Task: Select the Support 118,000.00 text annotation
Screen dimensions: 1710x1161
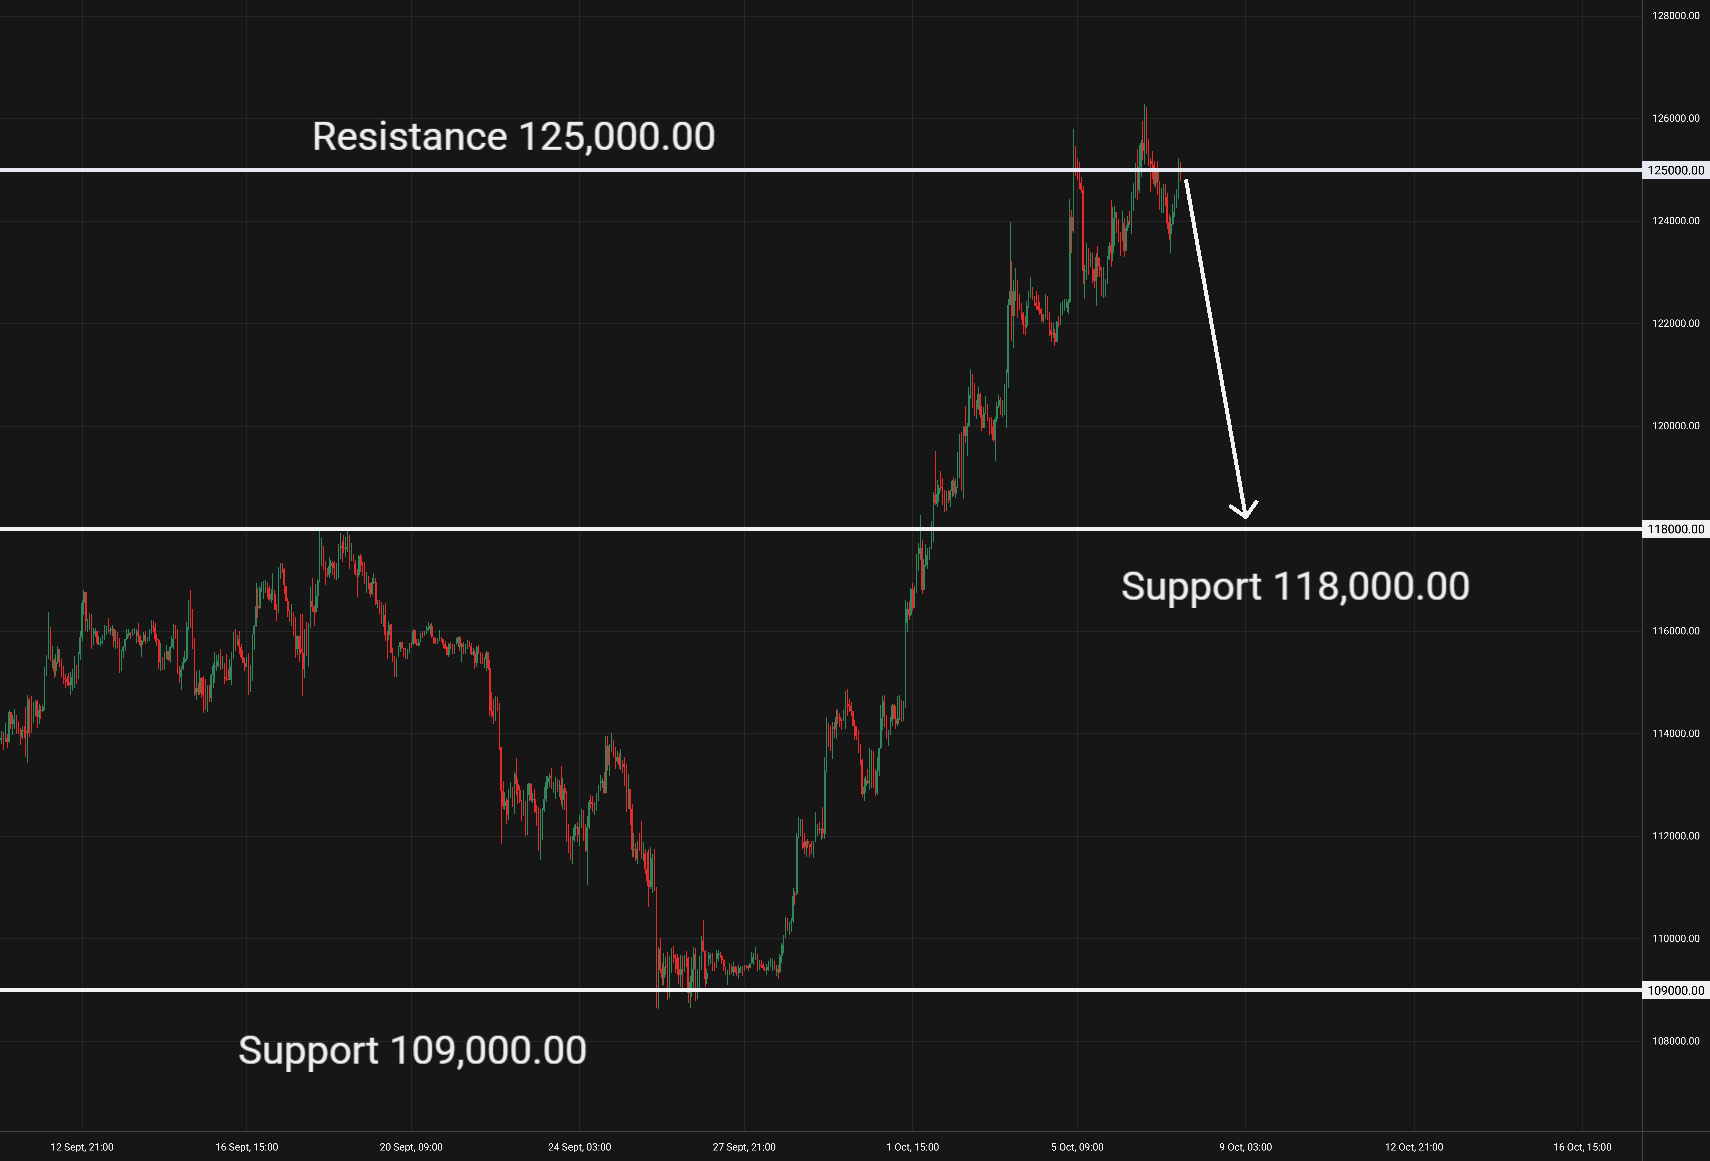Action: [x=1295, y=587]
